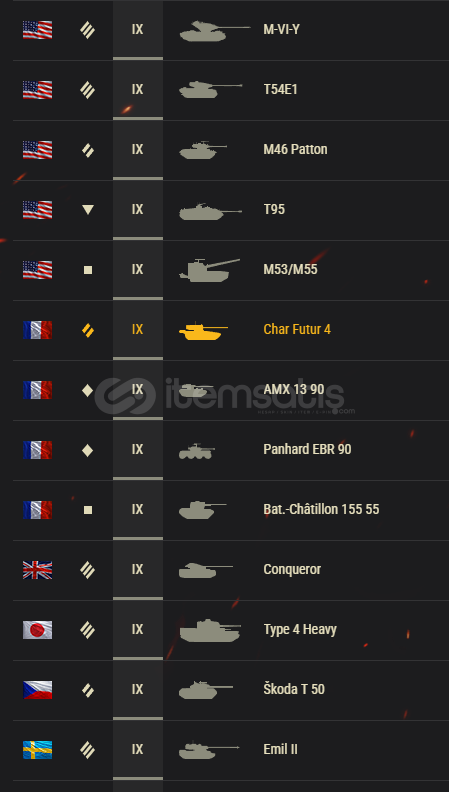
Task: Click the Czech flag beside Škoda T 50
Action: point(37,690)
